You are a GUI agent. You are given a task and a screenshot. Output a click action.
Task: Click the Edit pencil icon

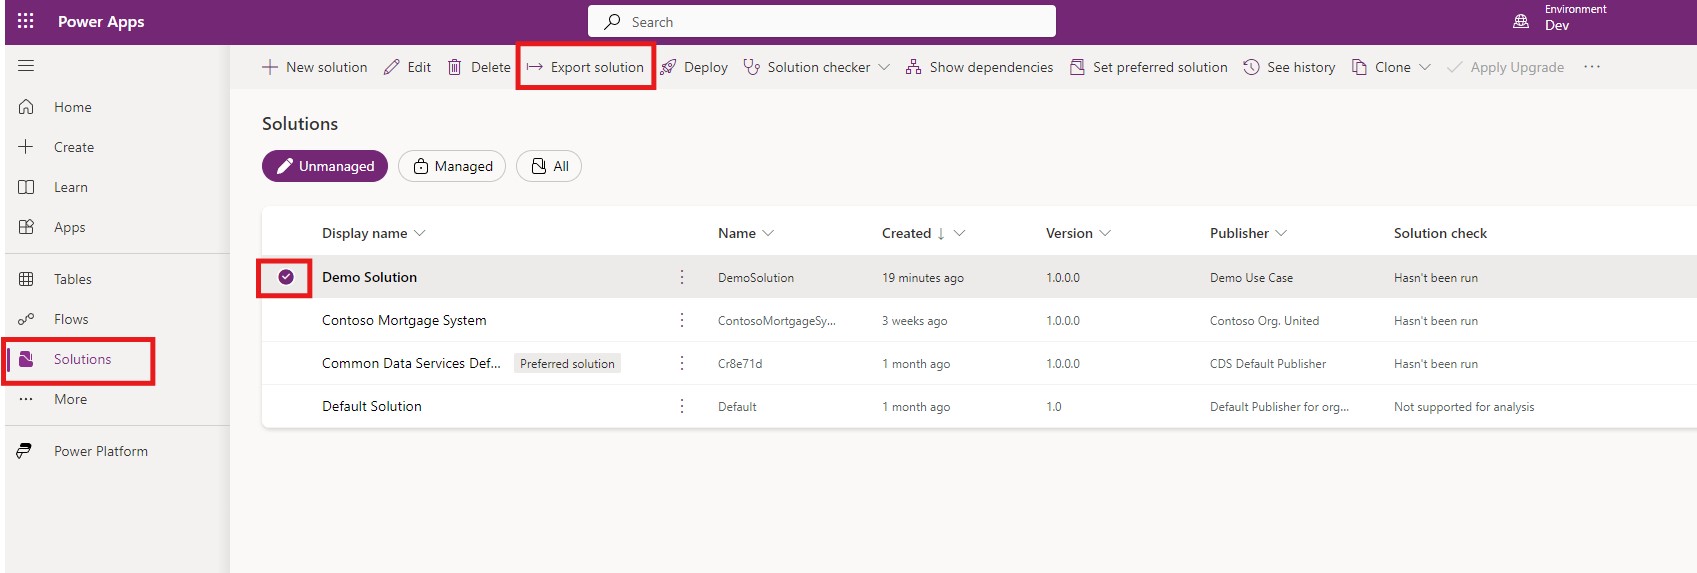click(392, 67)
